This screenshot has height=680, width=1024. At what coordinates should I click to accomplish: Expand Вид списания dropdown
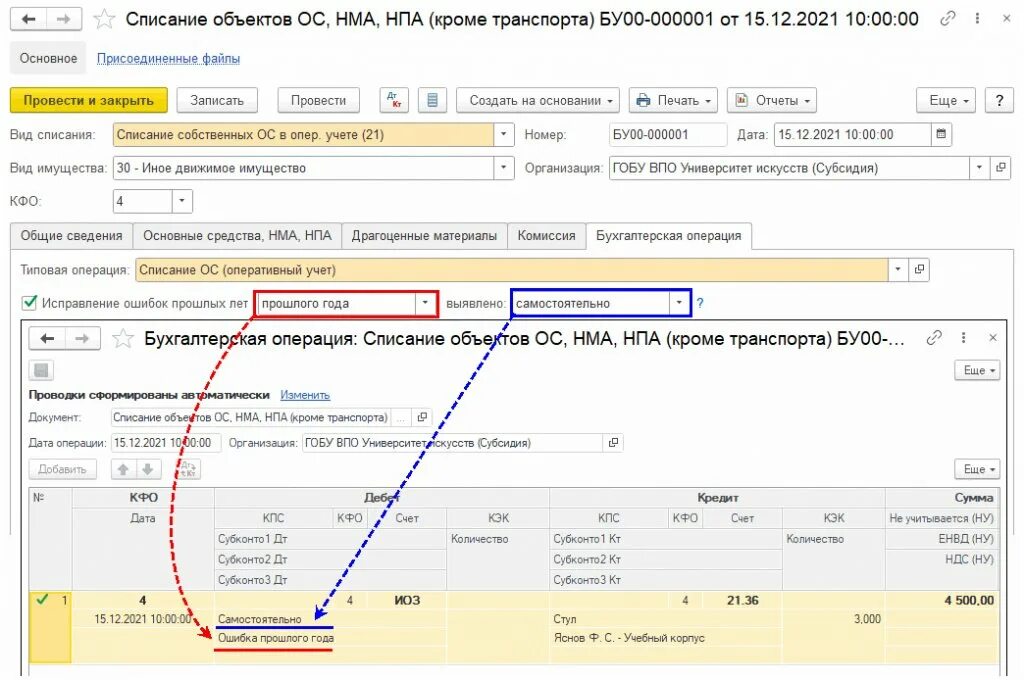tap(503, 135)
